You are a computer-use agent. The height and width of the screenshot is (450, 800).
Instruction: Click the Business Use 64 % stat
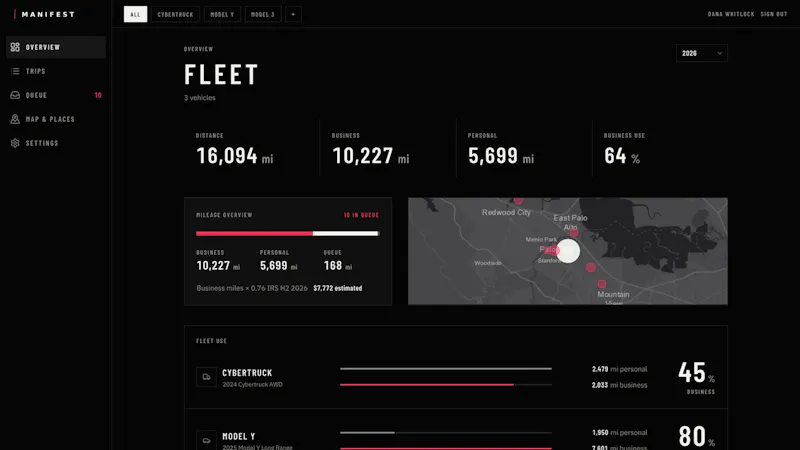(x=622, y=156)
